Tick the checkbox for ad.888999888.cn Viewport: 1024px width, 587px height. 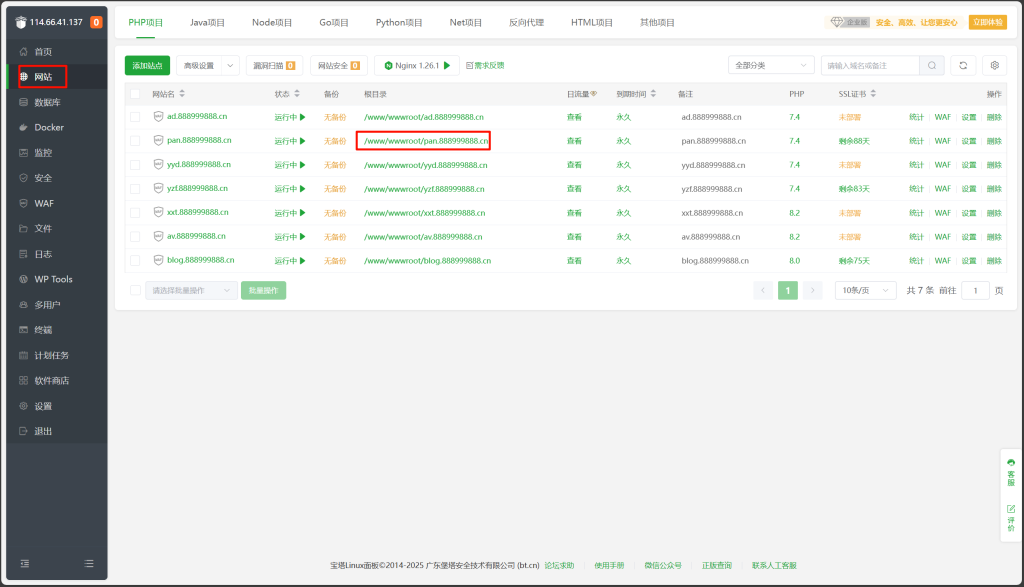[135, 117]
